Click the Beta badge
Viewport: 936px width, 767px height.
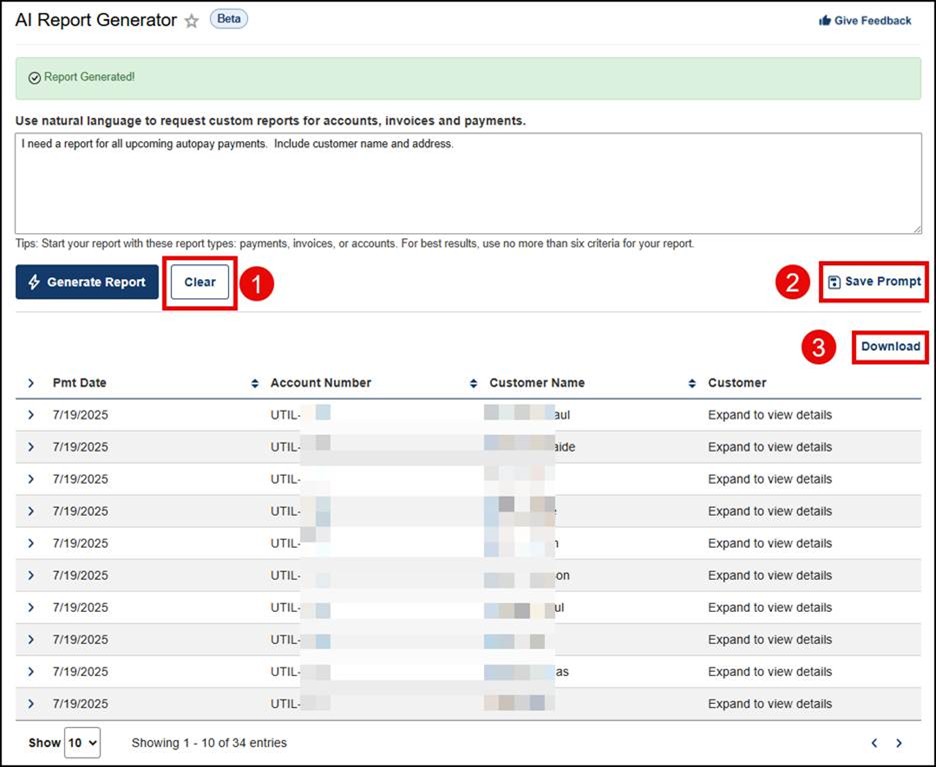pos(229,19)
